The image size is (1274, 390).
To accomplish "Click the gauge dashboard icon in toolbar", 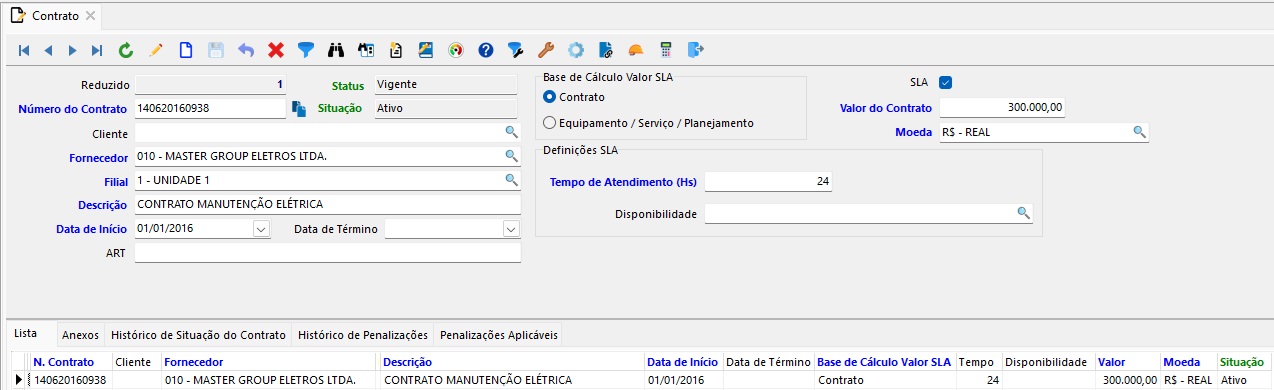I will [456, 49].
